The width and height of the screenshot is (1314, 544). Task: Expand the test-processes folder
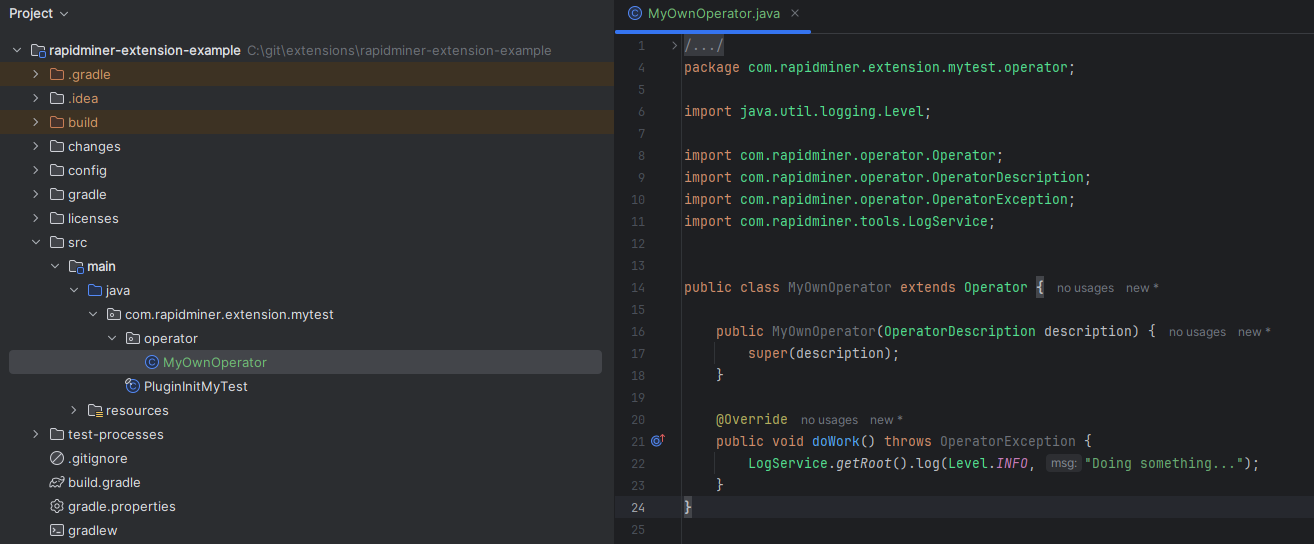coord(36,434)
